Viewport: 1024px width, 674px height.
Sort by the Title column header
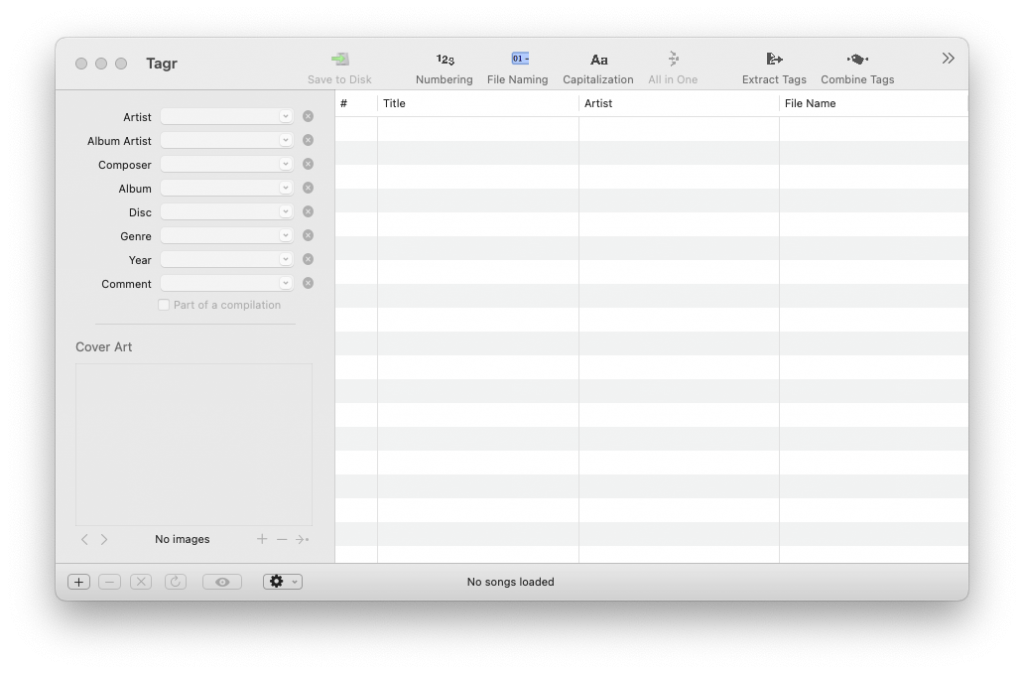(478, 103)
